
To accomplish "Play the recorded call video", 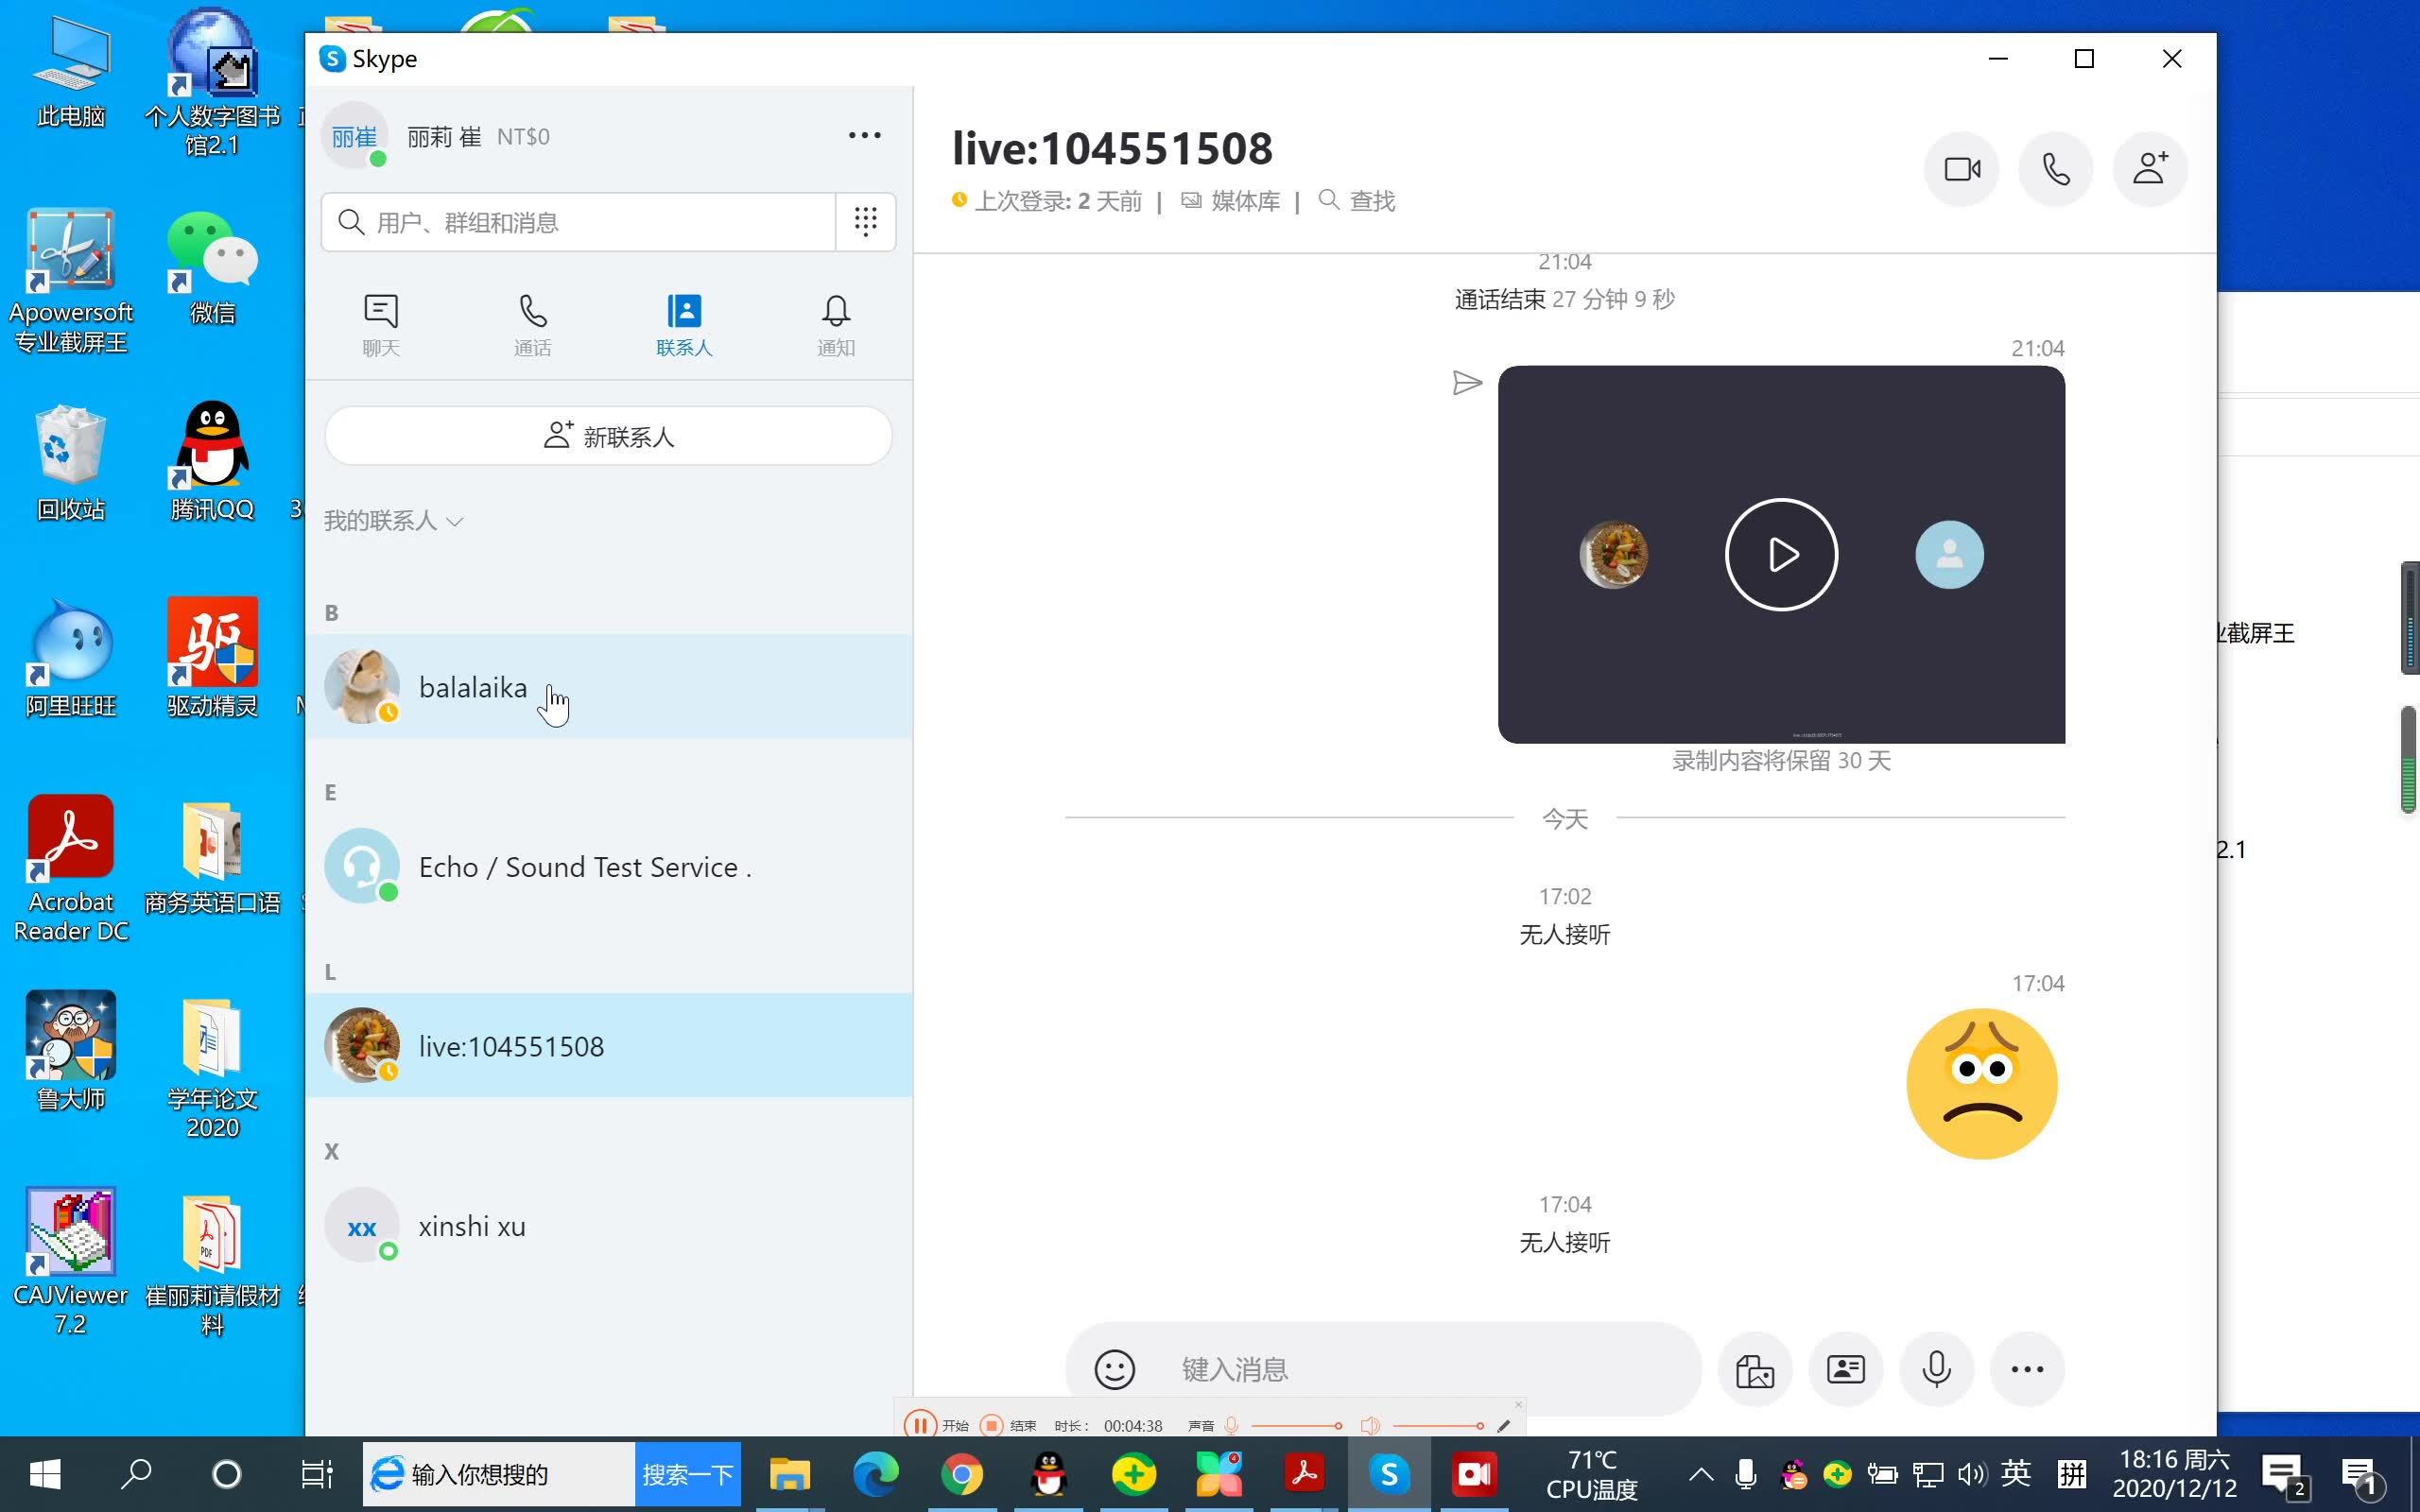I will click(1781, 554).
